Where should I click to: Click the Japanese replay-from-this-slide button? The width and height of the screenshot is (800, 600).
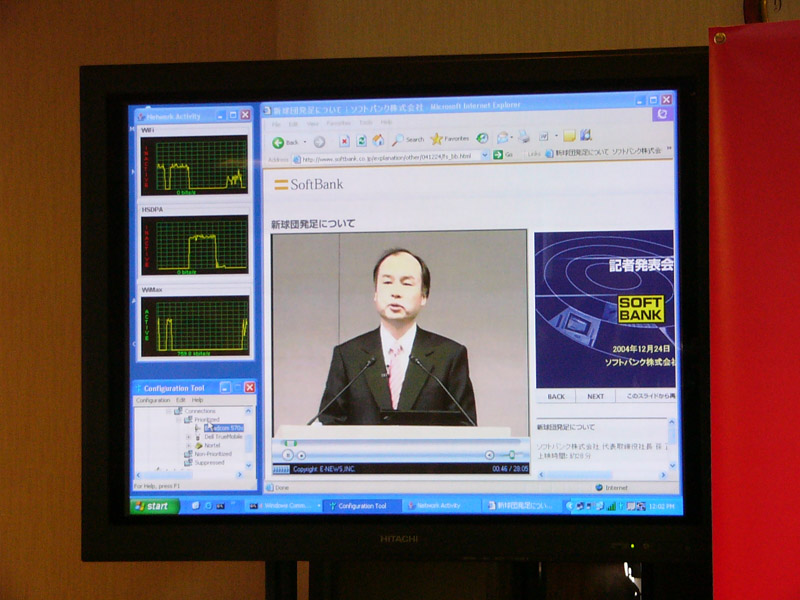[x=646, y=396]
